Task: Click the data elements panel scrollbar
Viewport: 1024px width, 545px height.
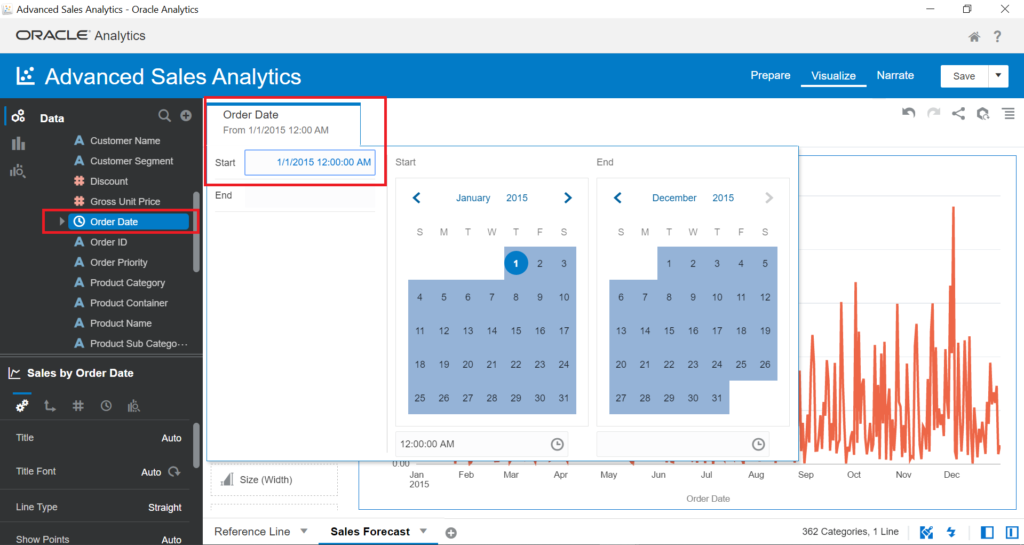Action: 196,232
